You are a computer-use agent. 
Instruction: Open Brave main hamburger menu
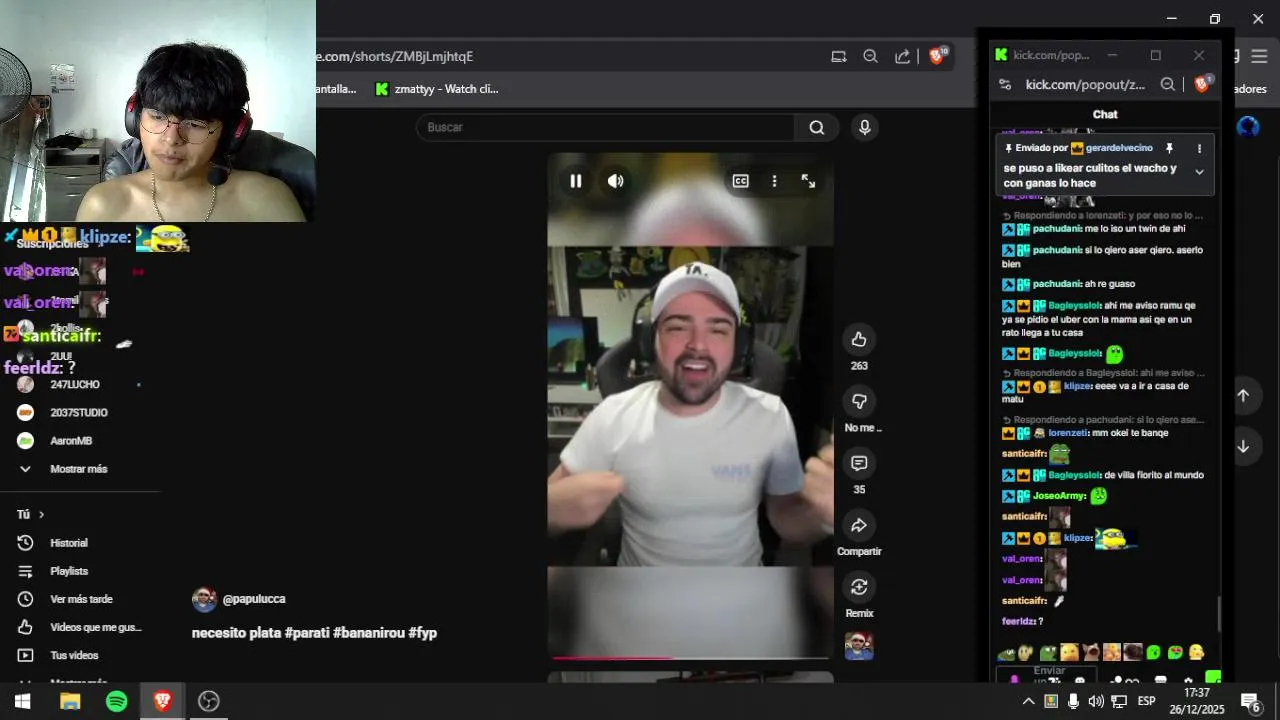(1259, 57)
